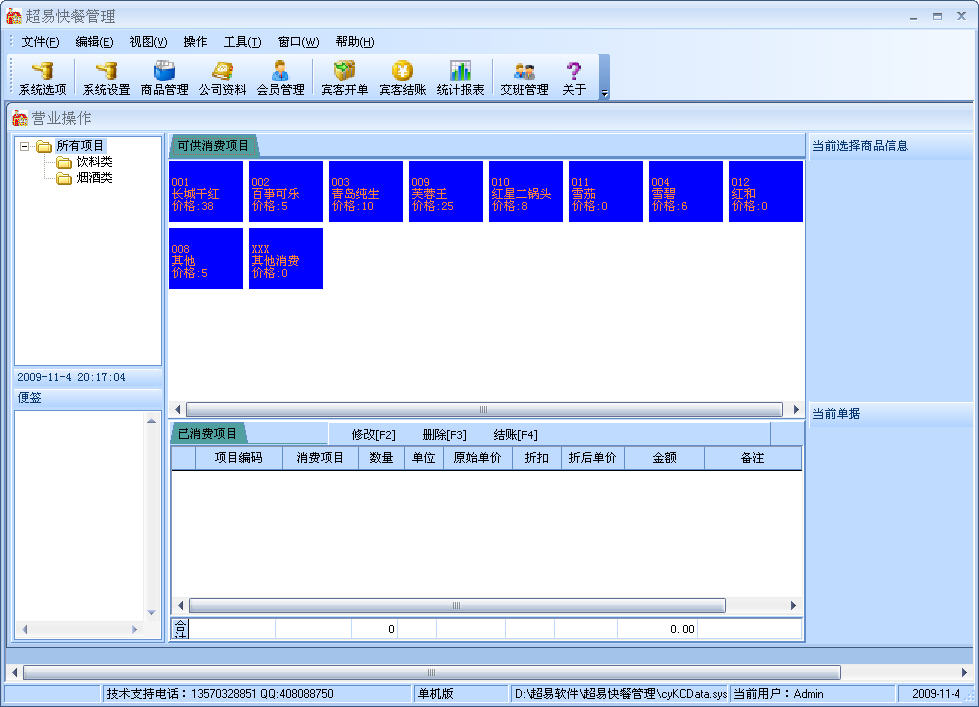
Task: Open 商品管理 from the toolbar
Action: 164,77
